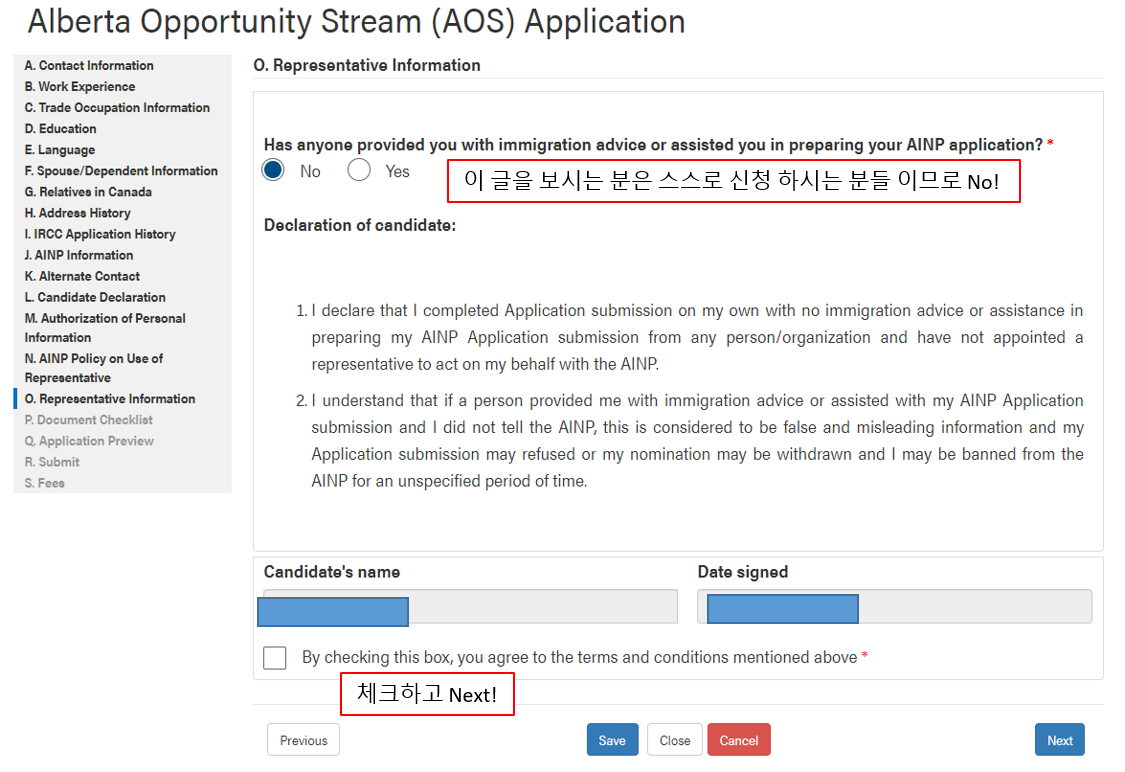Image resolution: width=1125 pixels, height=772 pixels.
Task: Open L. Candidate Declaration section
Action: pos(95,297)
